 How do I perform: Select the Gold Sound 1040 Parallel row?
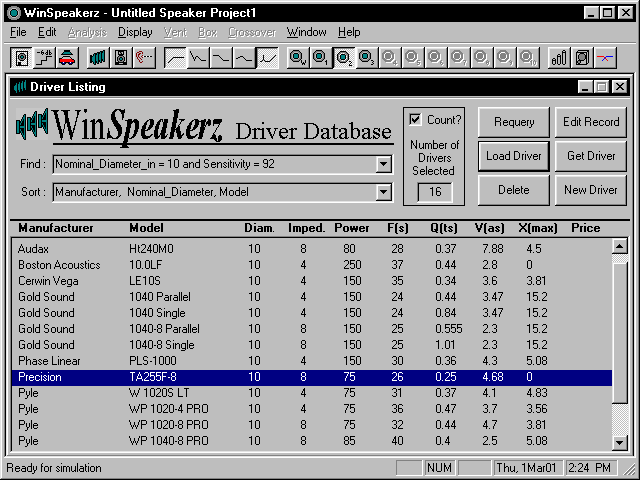pyautogui.click(x=312, y=297)
